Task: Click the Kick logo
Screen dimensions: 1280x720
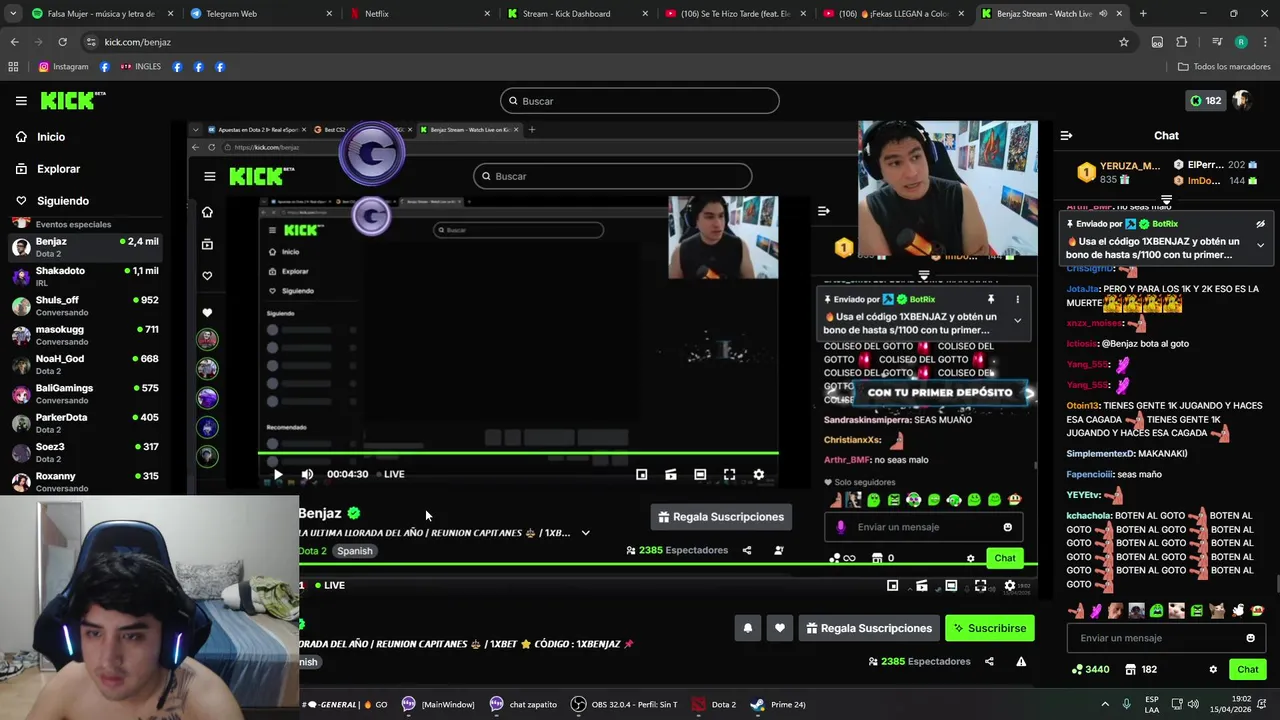Action: coord(73,101)
